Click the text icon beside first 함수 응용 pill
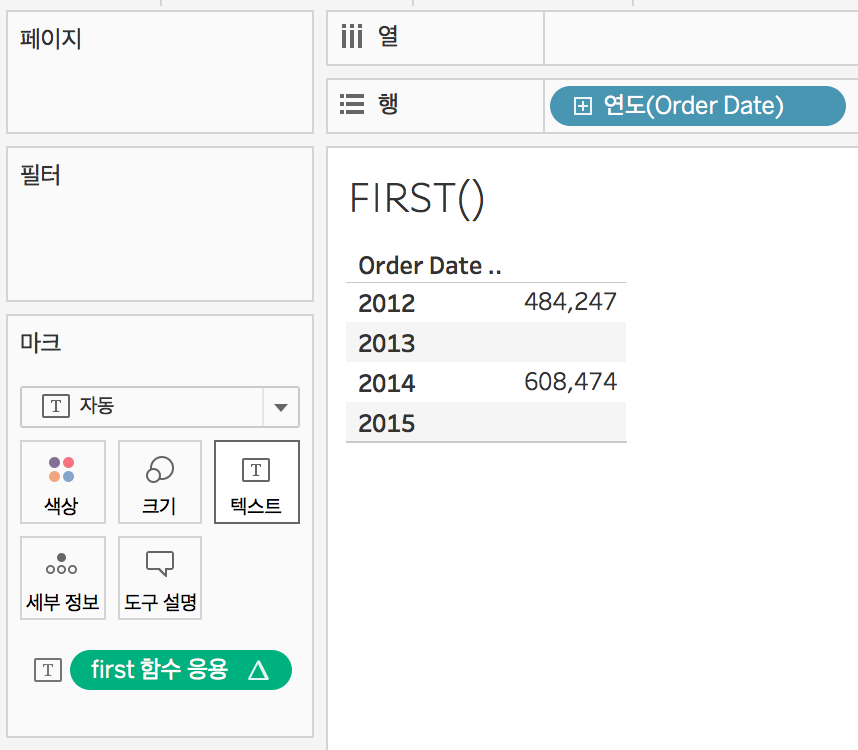 click(48, 670)
